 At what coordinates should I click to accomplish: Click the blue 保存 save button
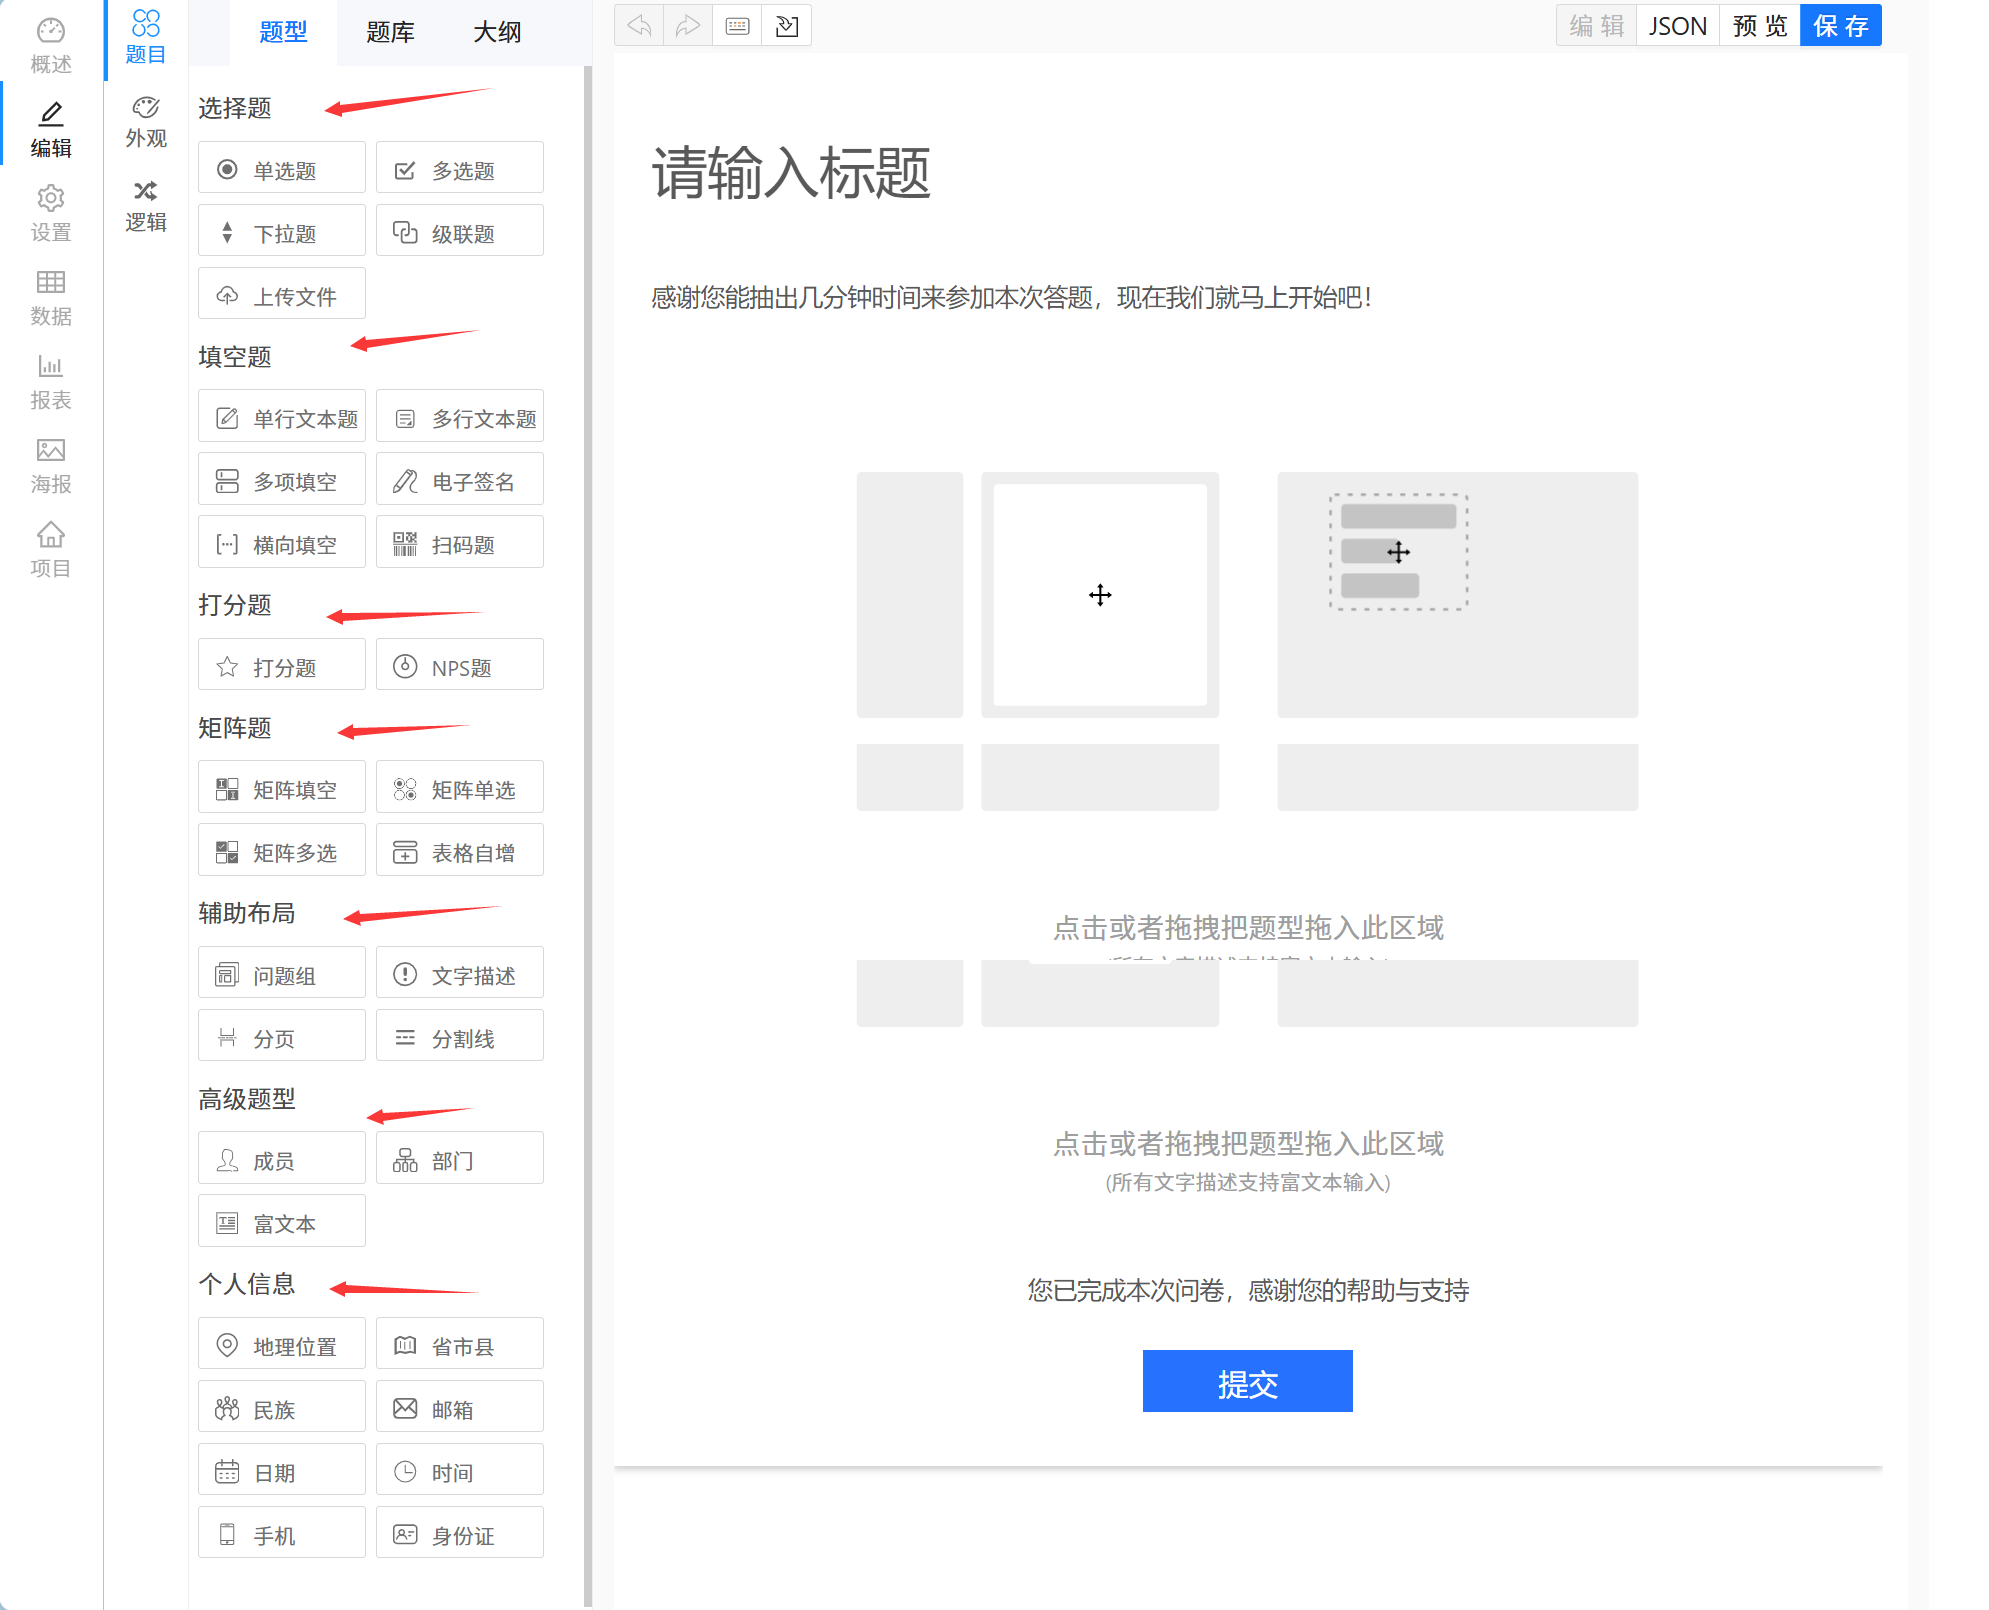(1840, 26)
